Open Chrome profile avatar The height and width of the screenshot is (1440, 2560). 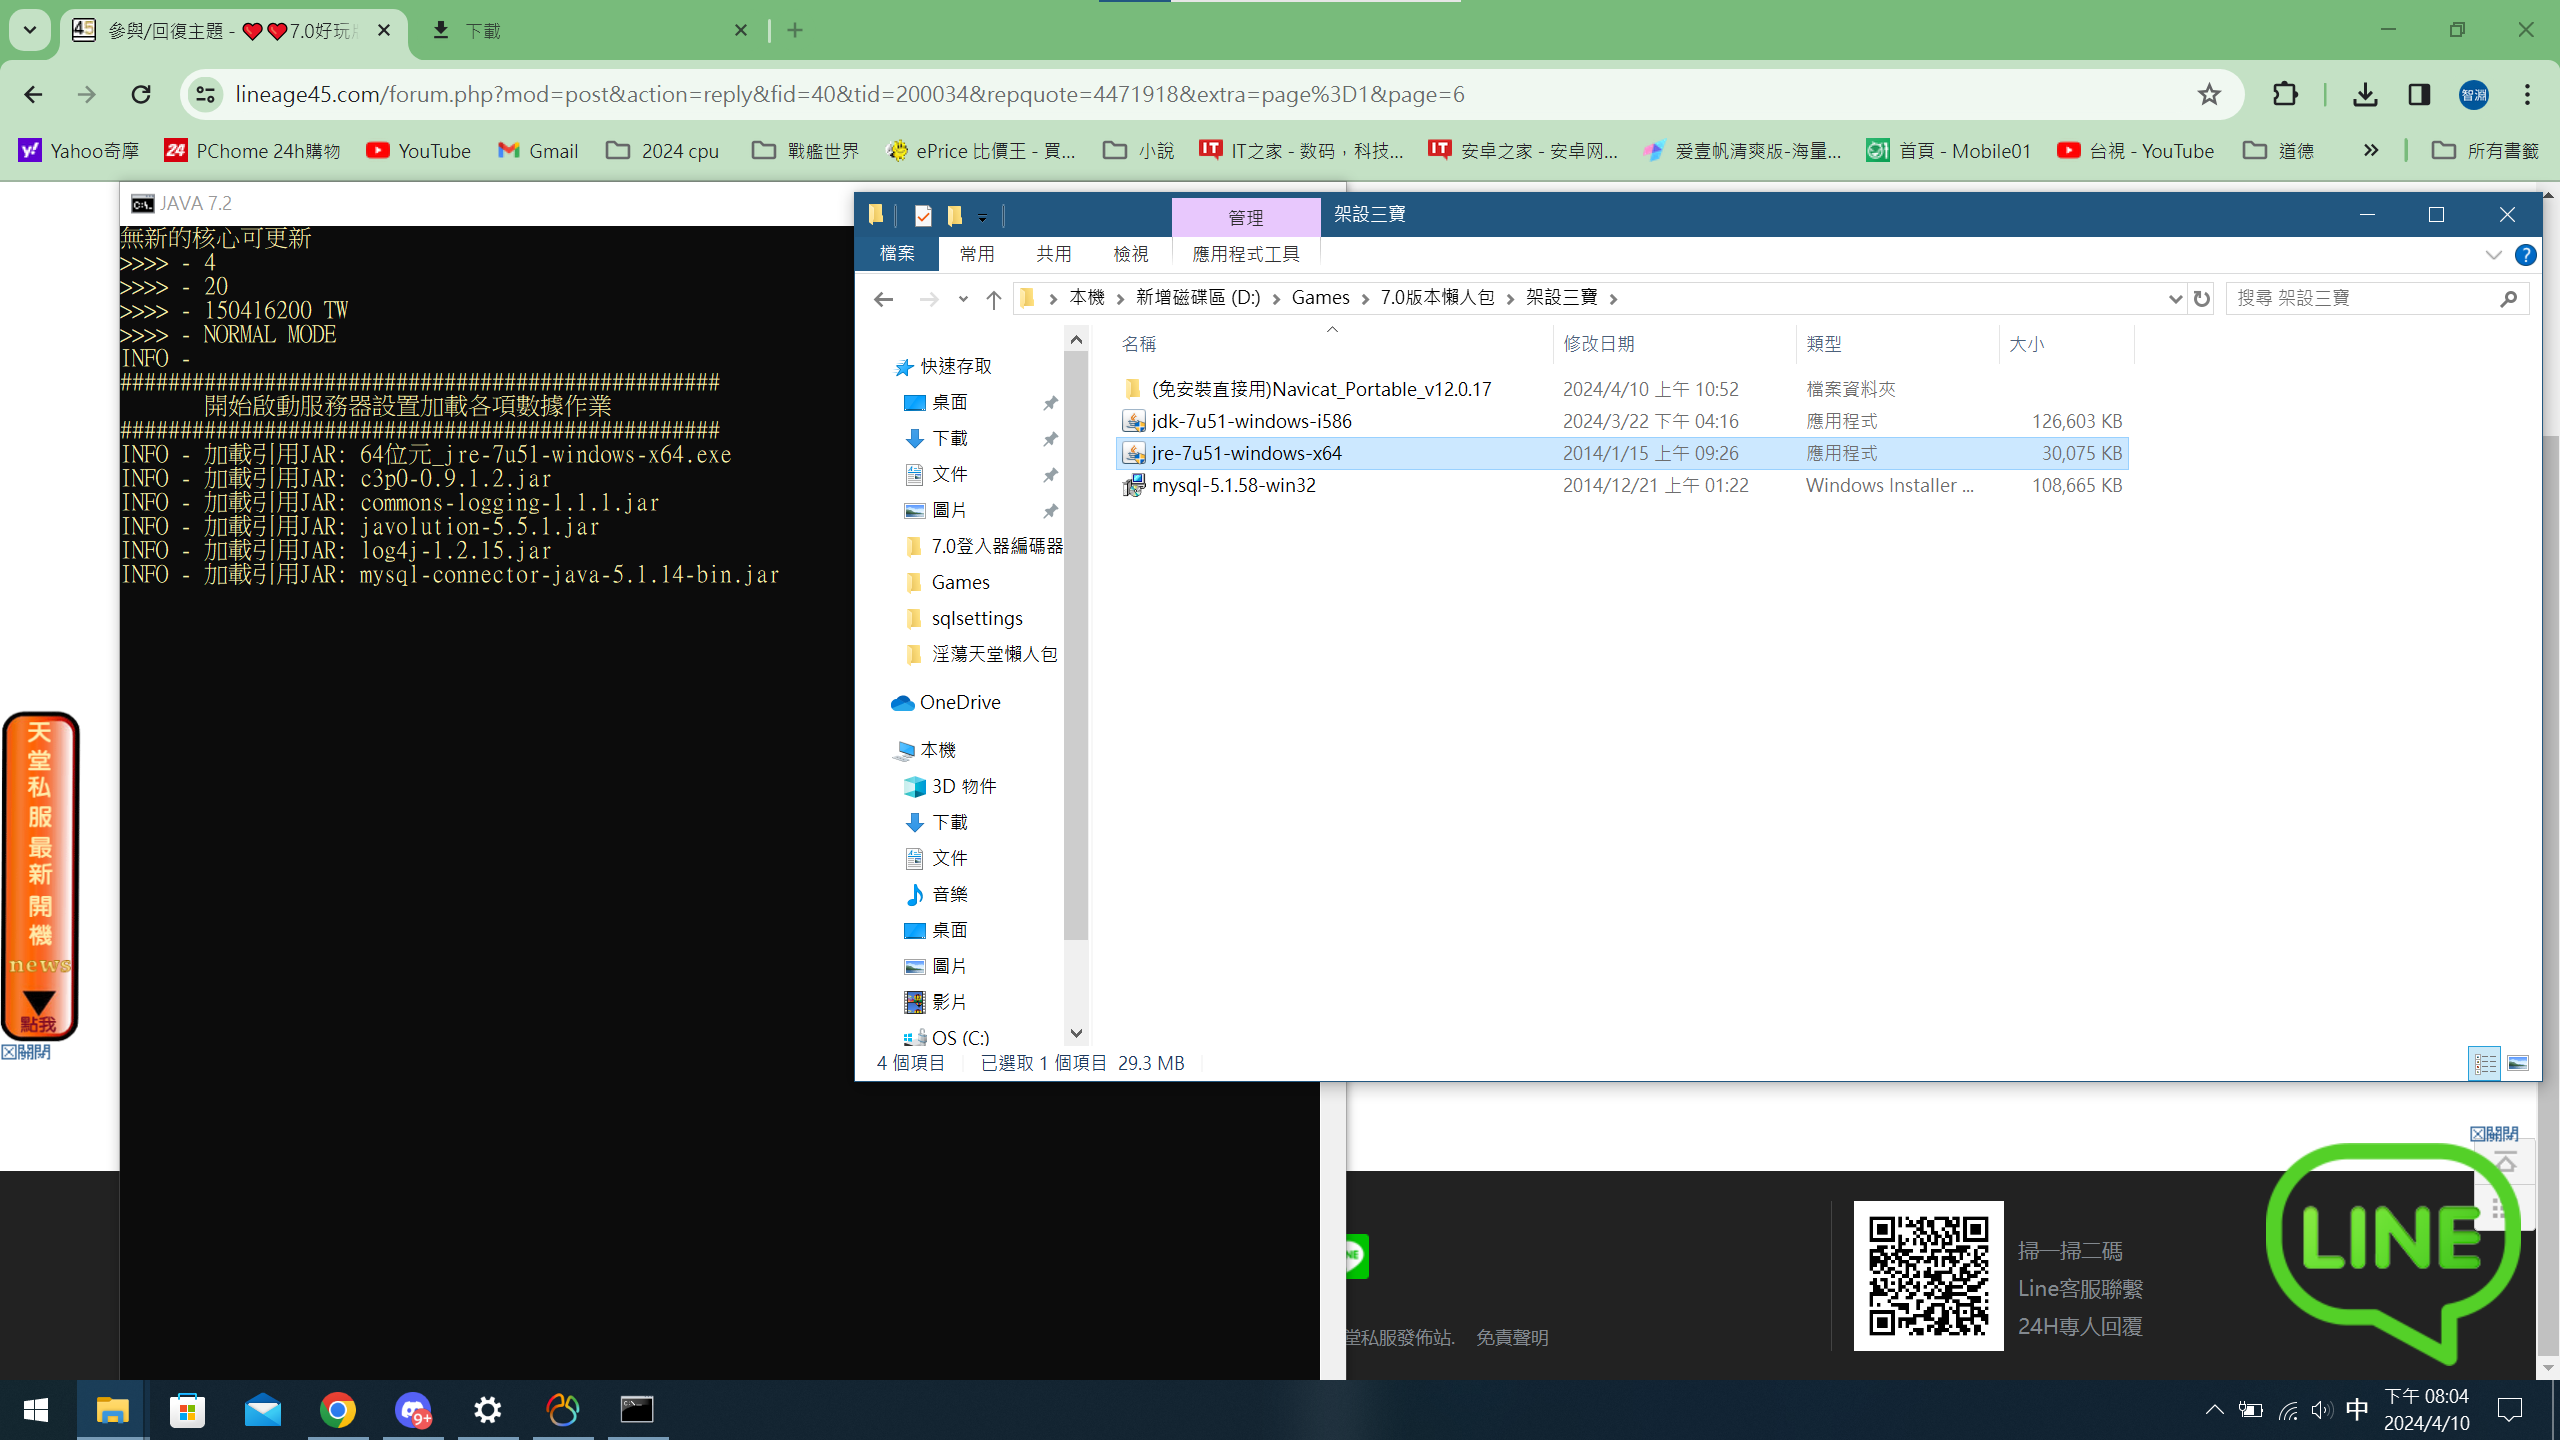click(x=2474, y=94)
